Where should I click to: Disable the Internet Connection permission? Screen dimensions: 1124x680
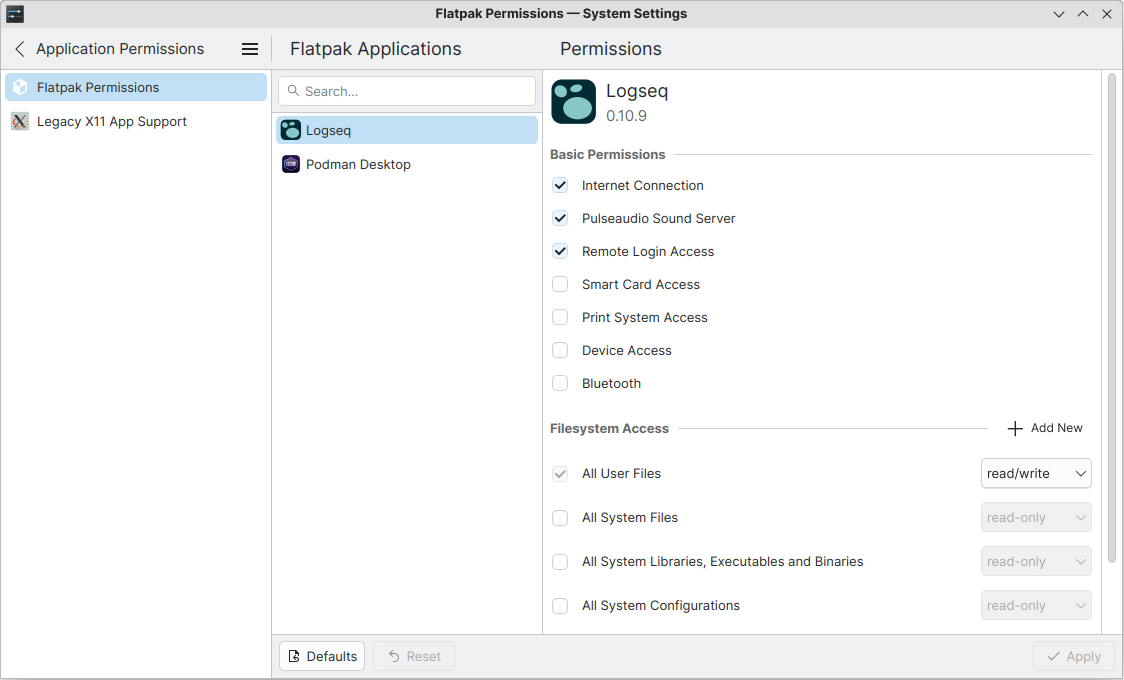pos(560,186)
